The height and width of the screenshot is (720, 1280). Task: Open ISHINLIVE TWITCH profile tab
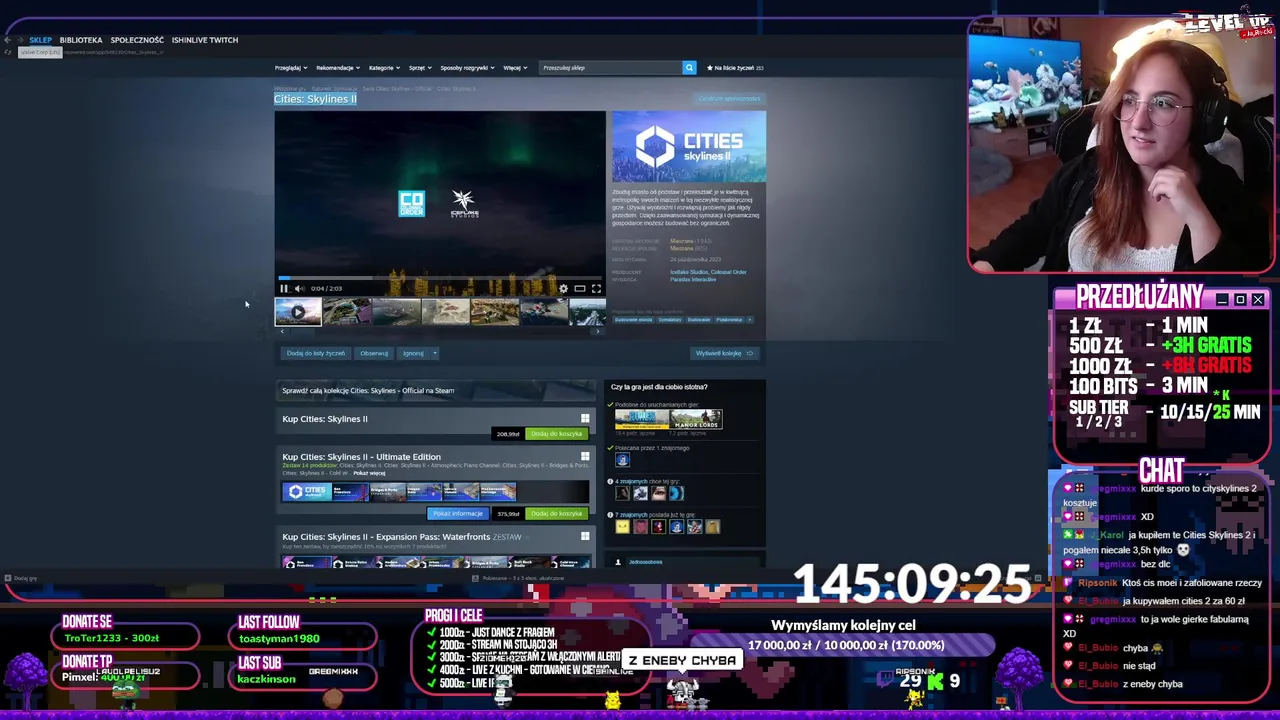(205, 40)
